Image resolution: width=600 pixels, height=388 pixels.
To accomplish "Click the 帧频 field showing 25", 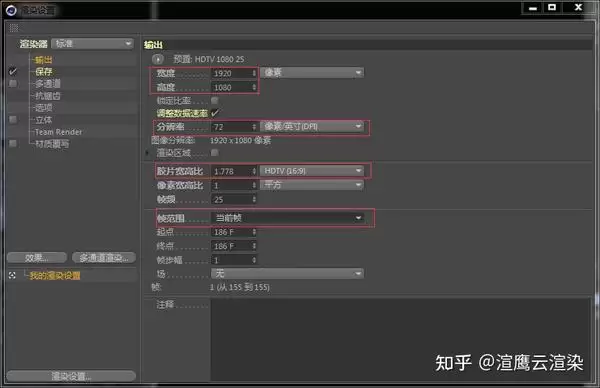I will click(231, 199).
